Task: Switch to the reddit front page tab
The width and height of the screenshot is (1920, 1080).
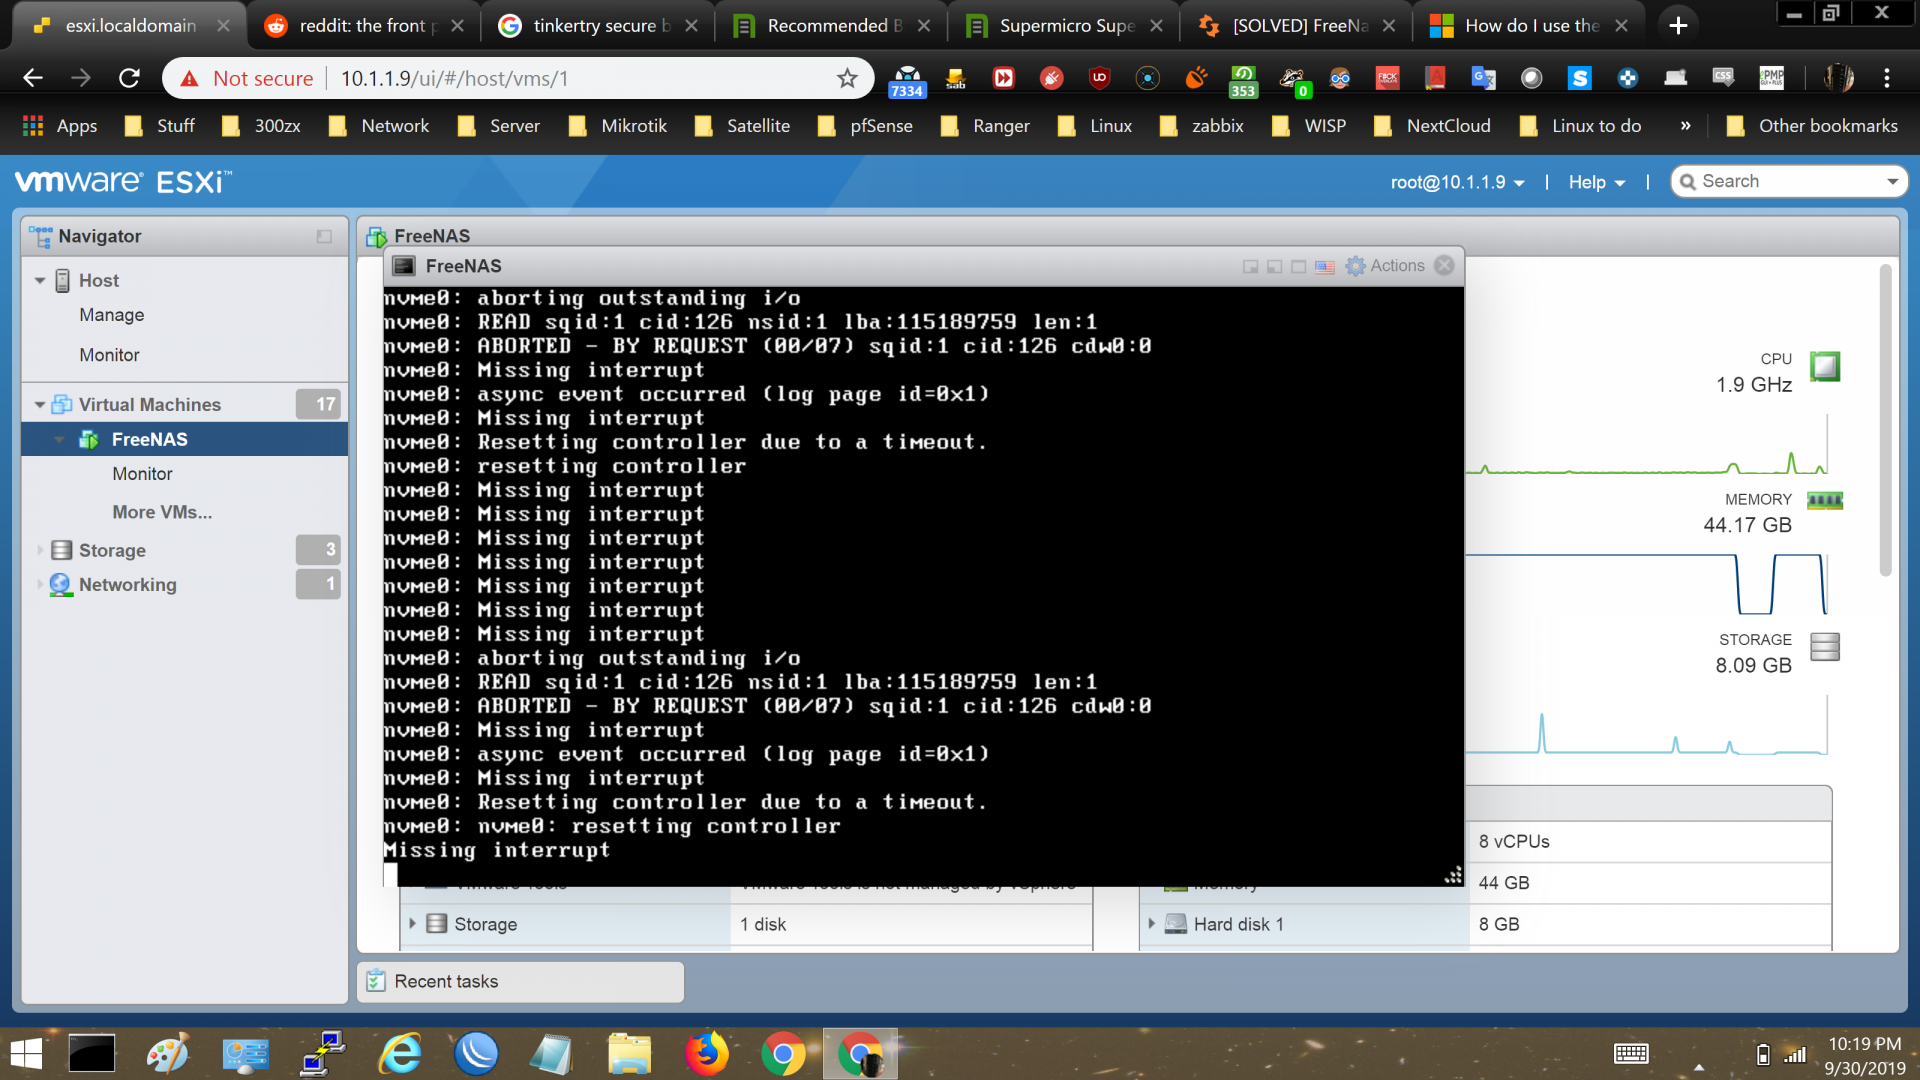Action: pyautogui.click(x=363, y=26)
